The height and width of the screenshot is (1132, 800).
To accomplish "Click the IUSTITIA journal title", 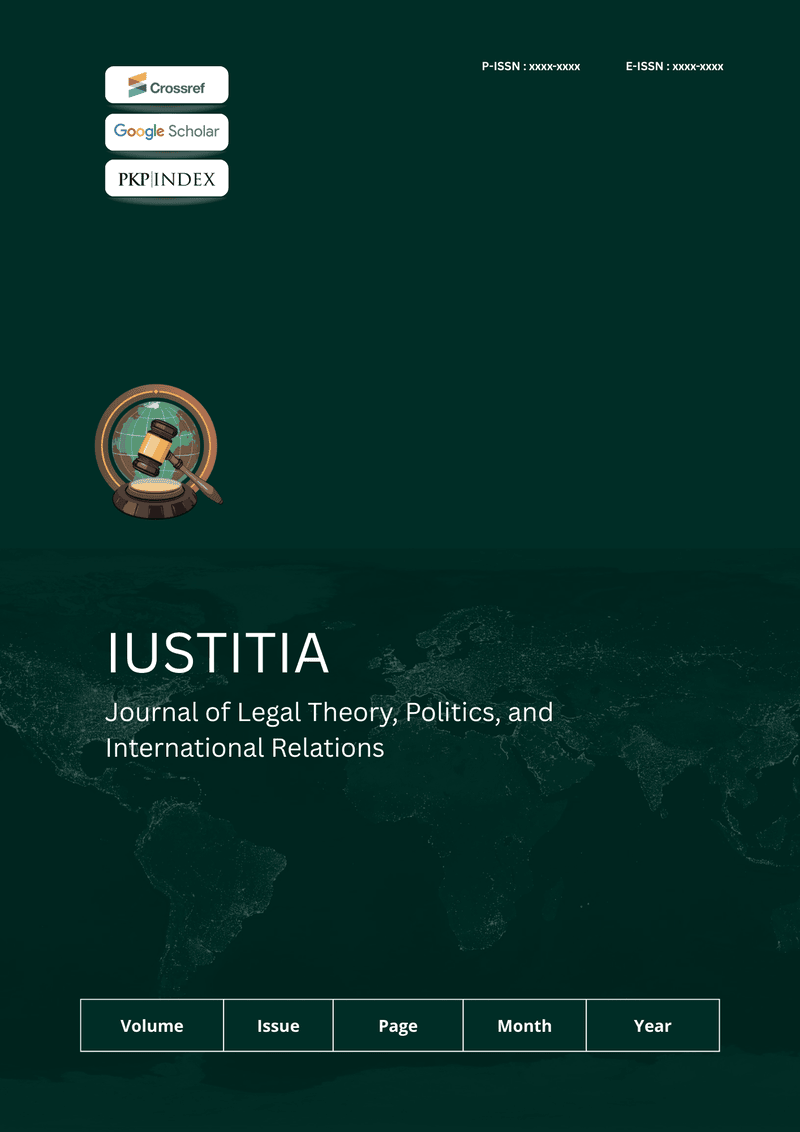I will (x=217, y=654).
